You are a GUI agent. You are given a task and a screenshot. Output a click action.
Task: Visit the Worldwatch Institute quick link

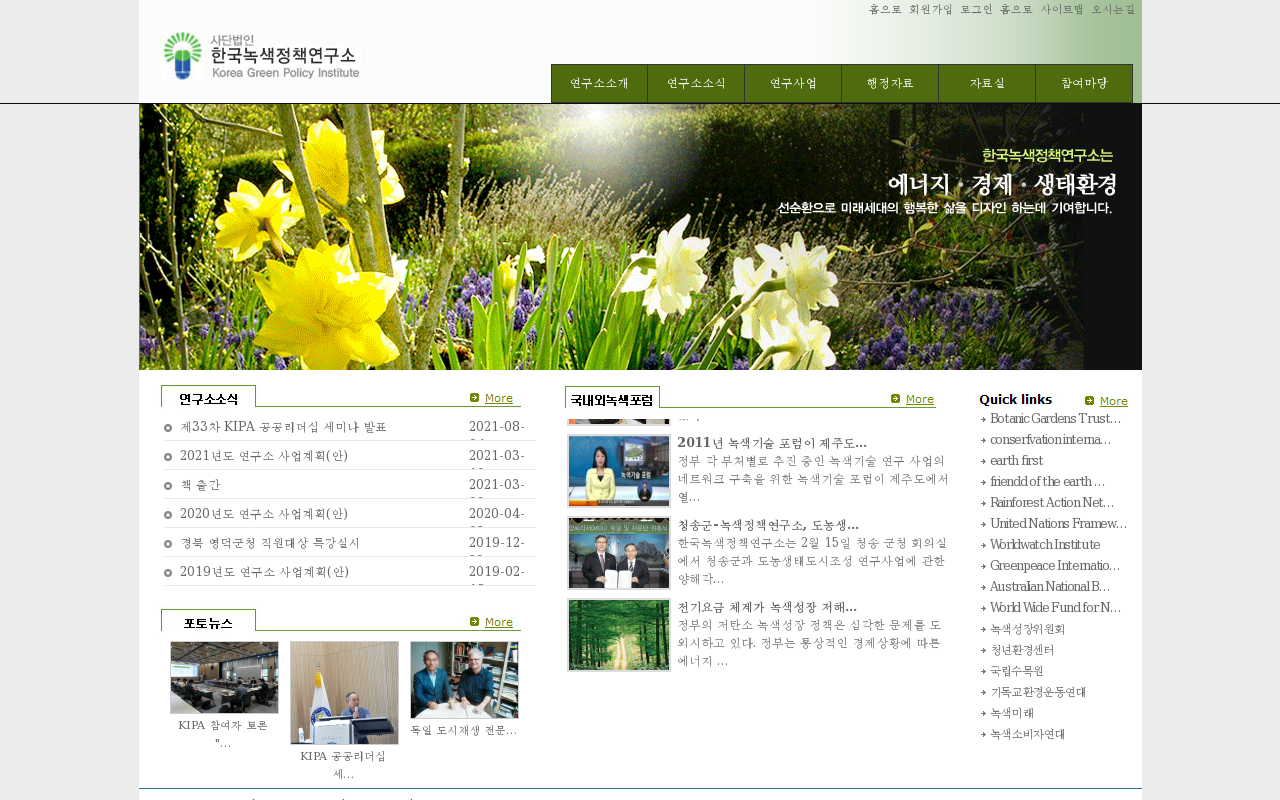[1044, 545]
